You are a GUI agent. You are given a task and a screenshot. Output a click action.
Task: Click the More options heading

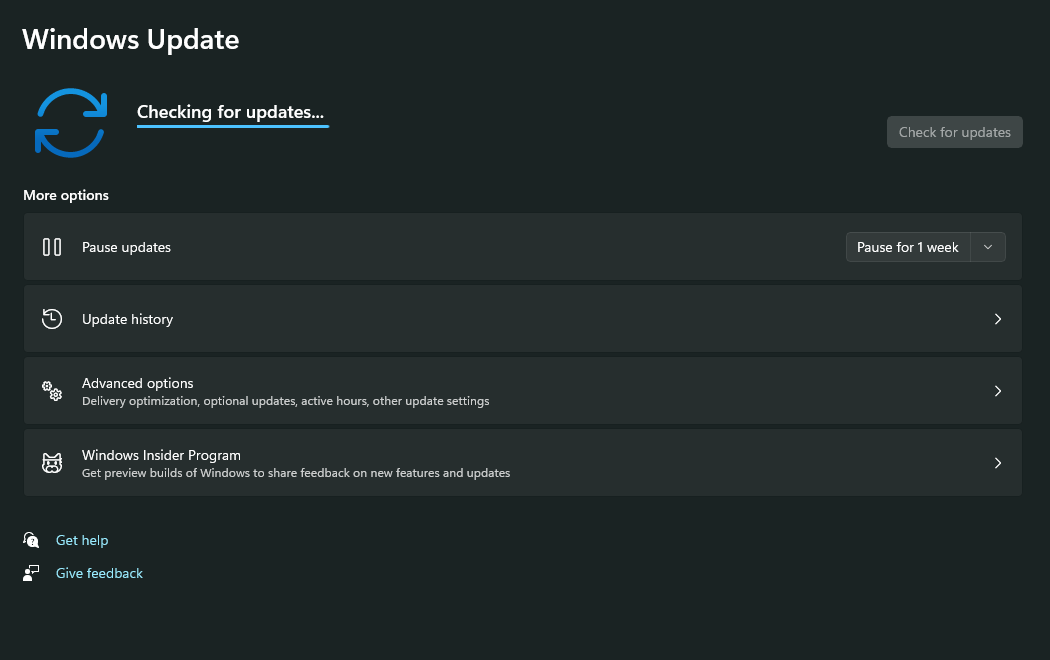[x=66, y=195]
